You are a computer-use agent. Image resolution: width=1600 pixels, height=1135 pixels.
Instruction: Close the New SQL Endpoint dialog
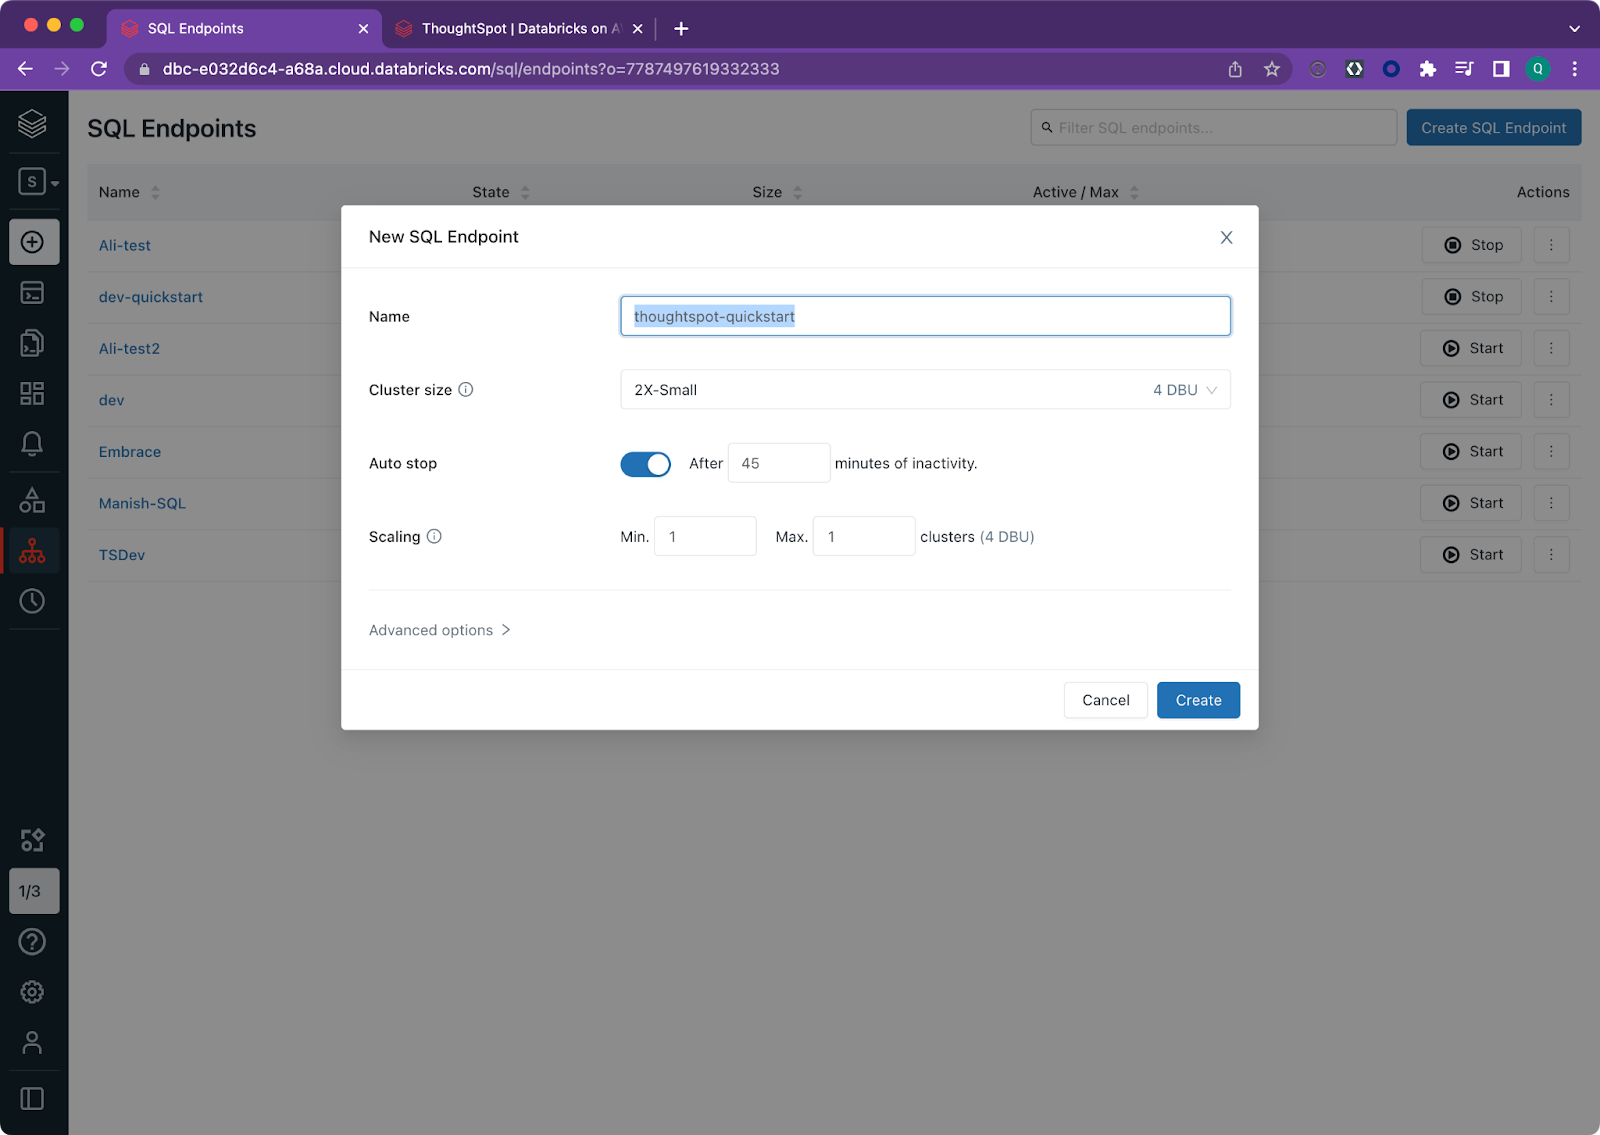pyautogui.click(x=1226, y=237)
